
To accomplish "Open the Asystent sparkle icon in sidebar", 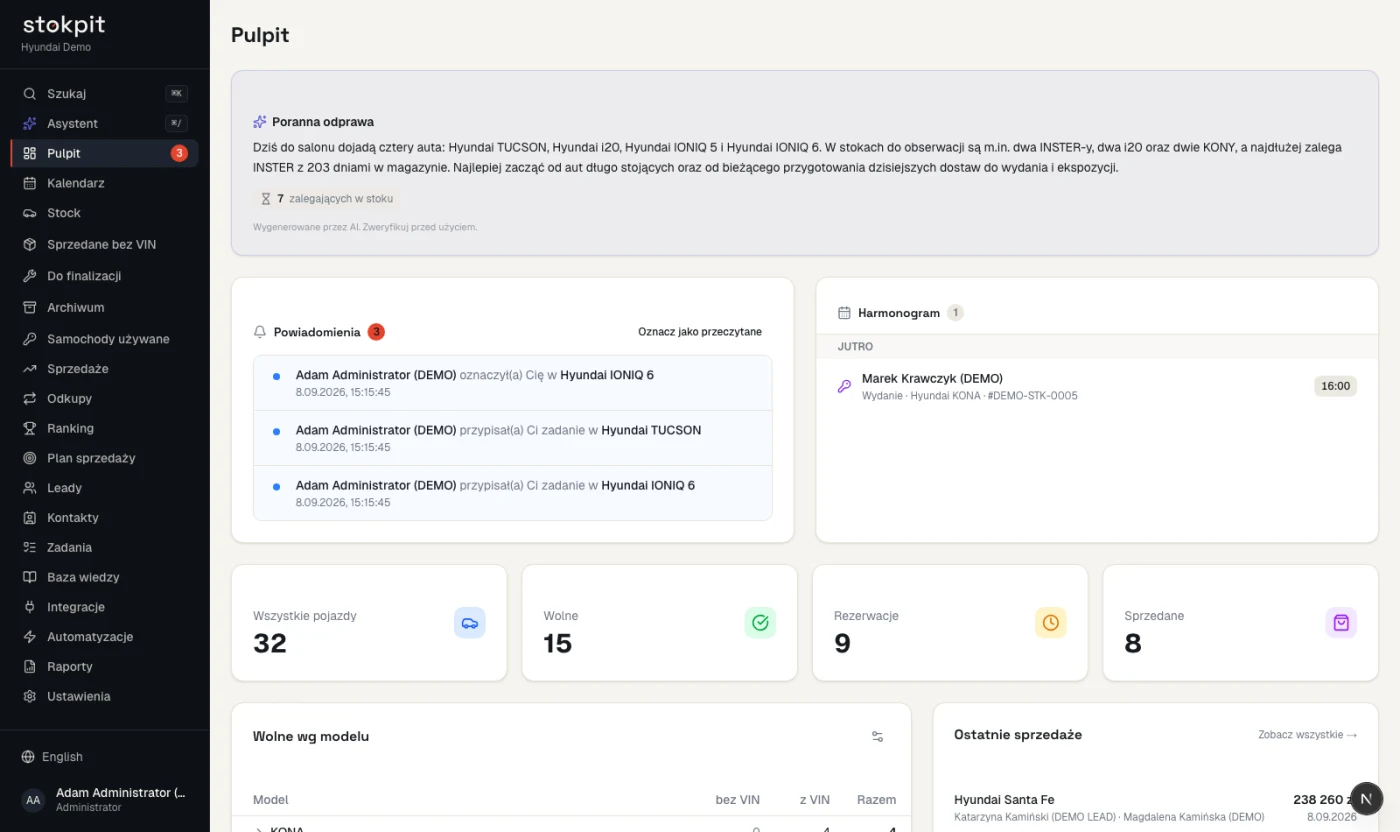I will [29, 124].
